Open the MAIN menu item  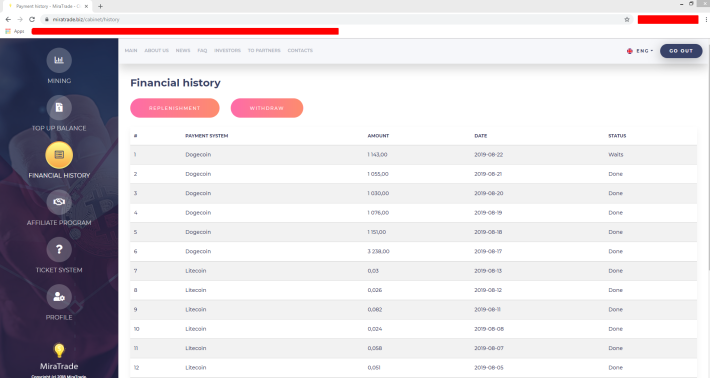click(x=131, y=51)
